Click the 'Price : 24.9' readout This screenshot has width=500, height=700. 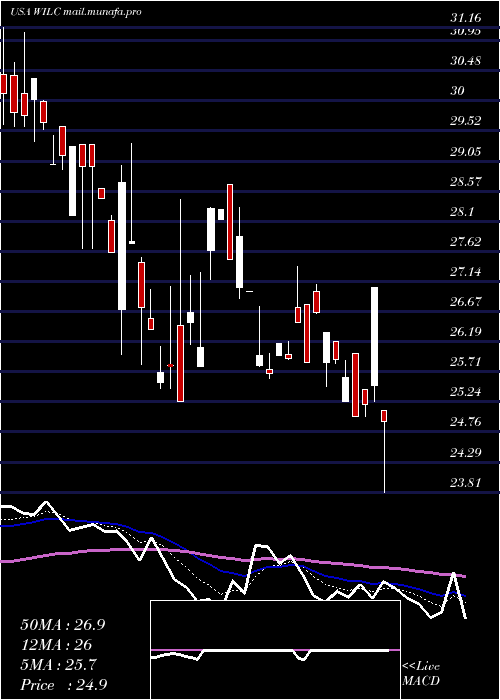click(x=64, y=685)
